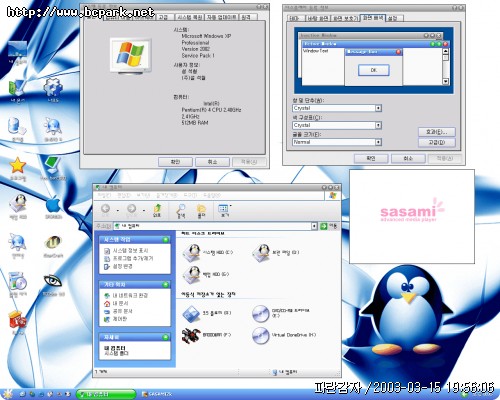
Task: Open the CD media program desktop icon
Action: point(17,282)
